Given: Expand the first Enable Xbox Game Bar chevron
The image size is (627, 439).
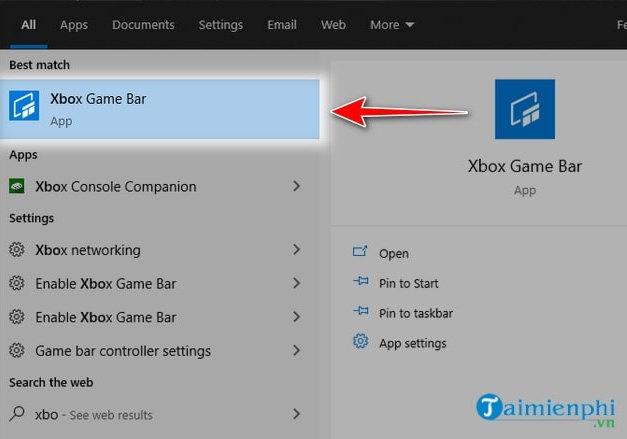Looking at the screenshot, I should pyautogui.click(x=296, y=283).
